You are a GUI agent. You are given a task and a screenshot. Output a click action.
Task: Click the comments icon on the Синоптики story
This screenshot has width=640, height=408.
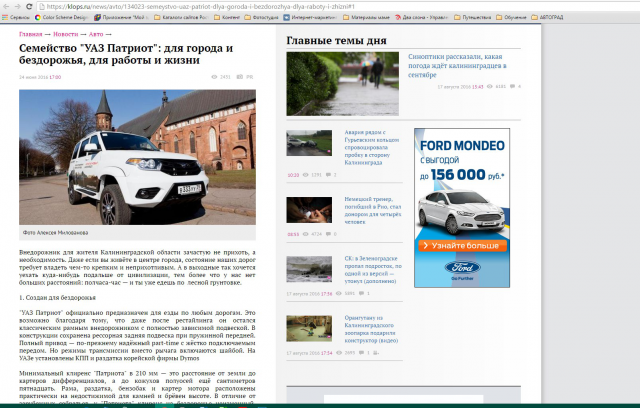(512, 86)
